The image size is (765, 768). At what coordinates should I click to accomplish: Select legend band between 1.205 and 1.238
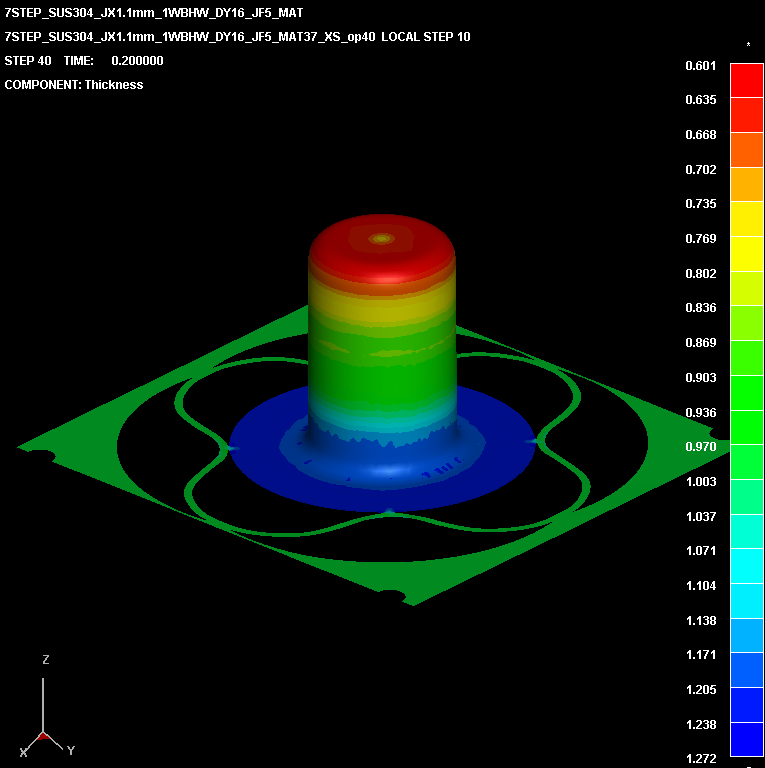747,705
